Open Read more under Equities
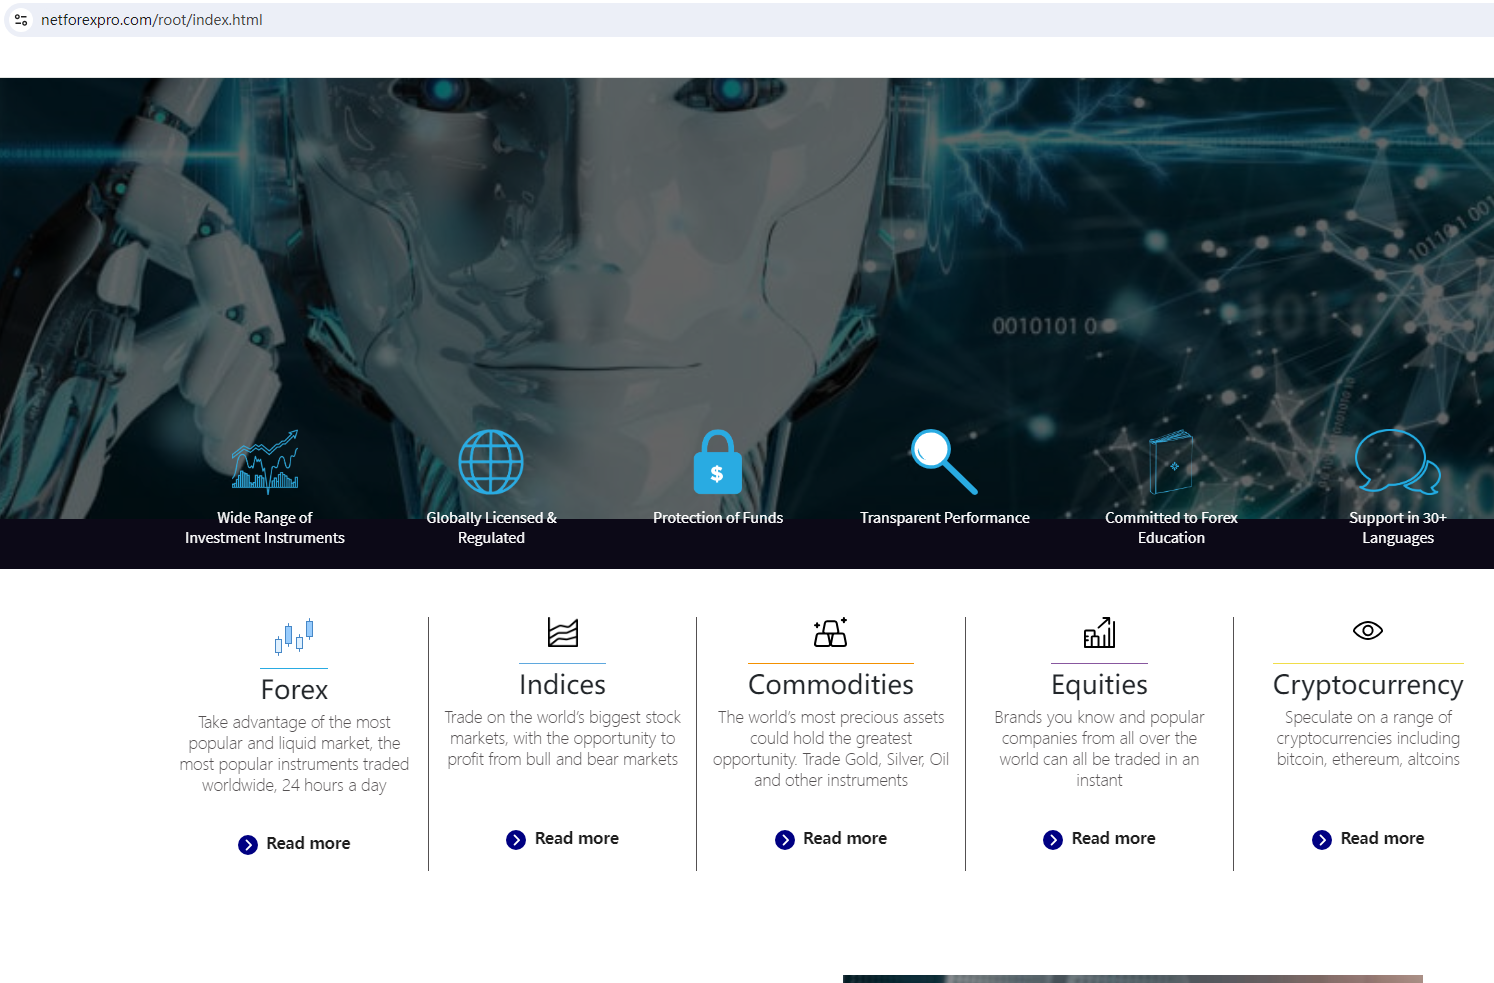This screenshot has width=1494, height=983. pos(1113,839)
